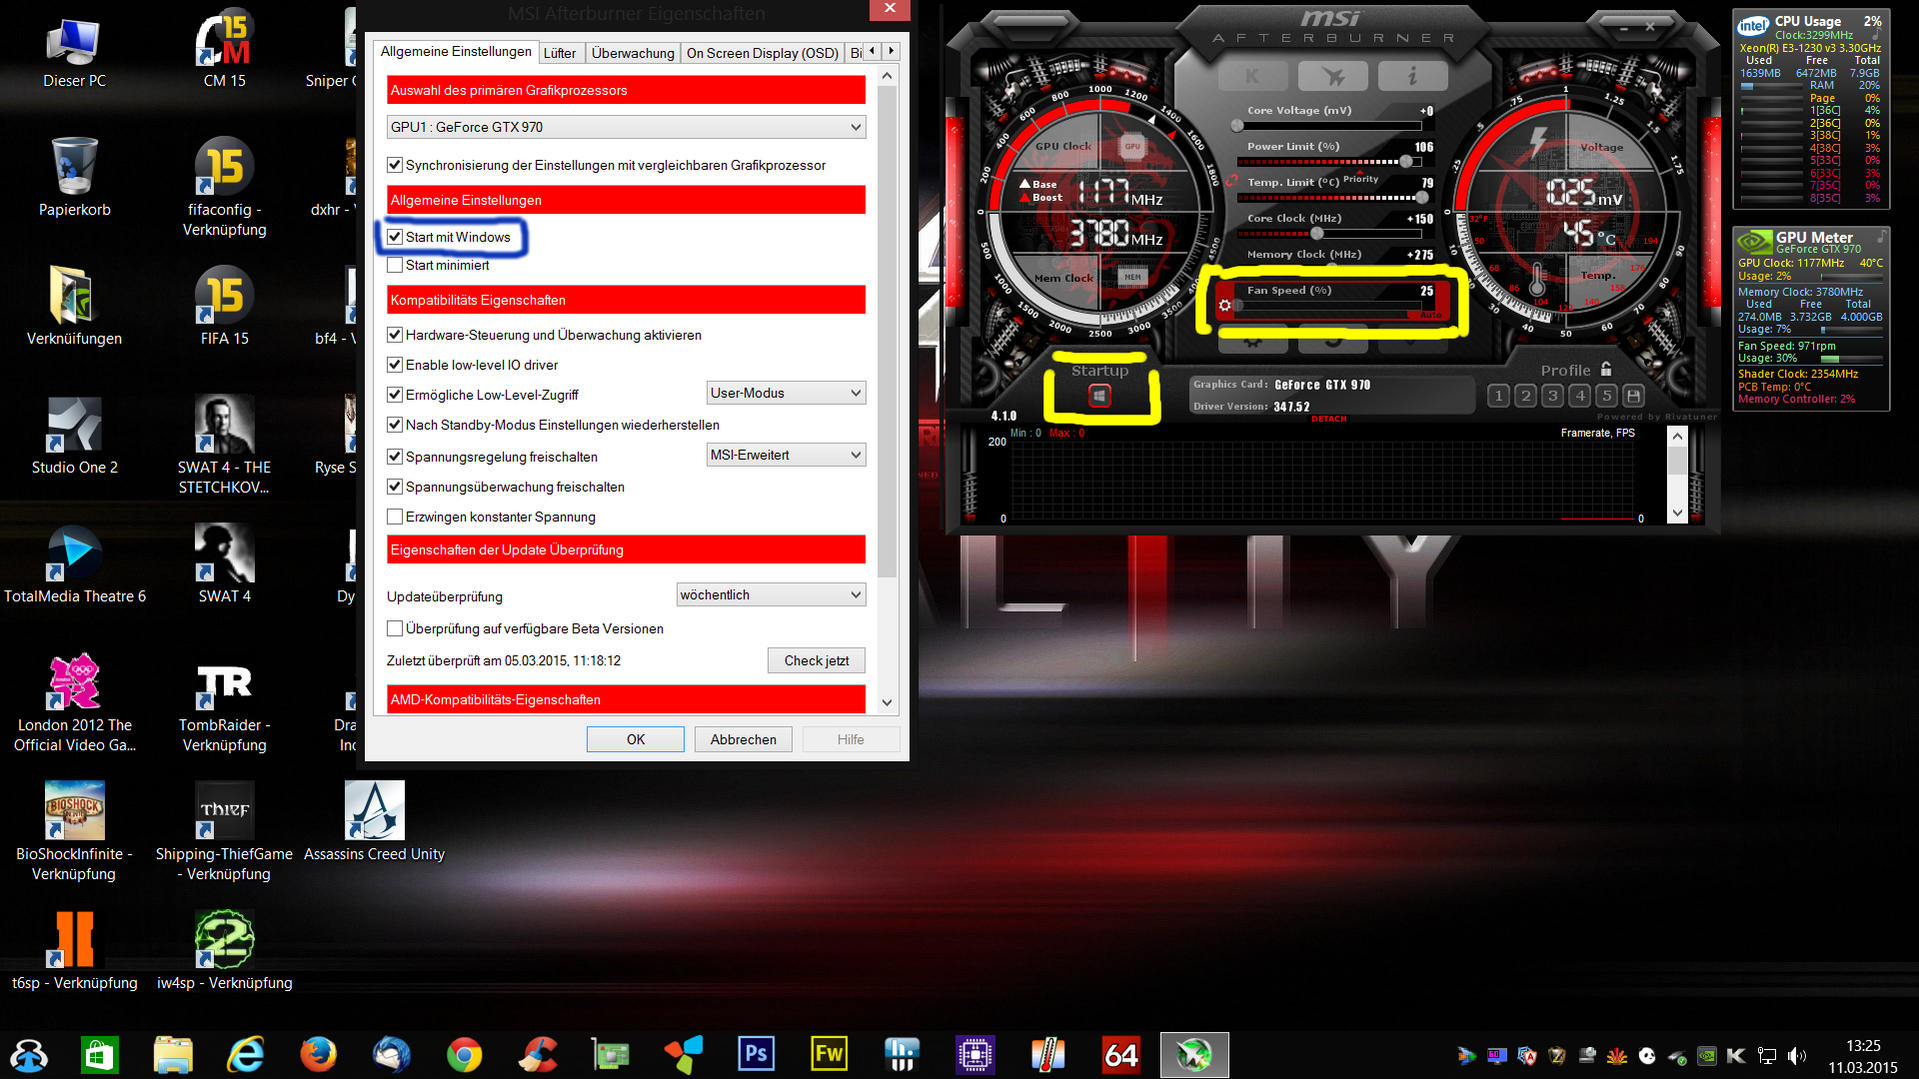Click the Power Limit slider handle

[x=1406, y=162]
